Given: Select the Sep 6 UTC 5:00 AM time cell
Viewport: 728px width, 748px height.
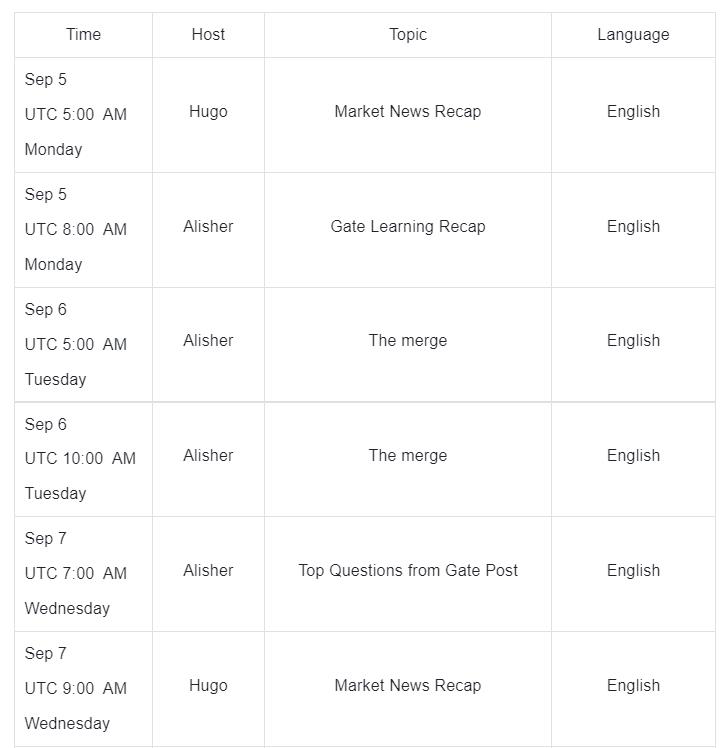Looking at the screenshot, I should coord(76,344).
